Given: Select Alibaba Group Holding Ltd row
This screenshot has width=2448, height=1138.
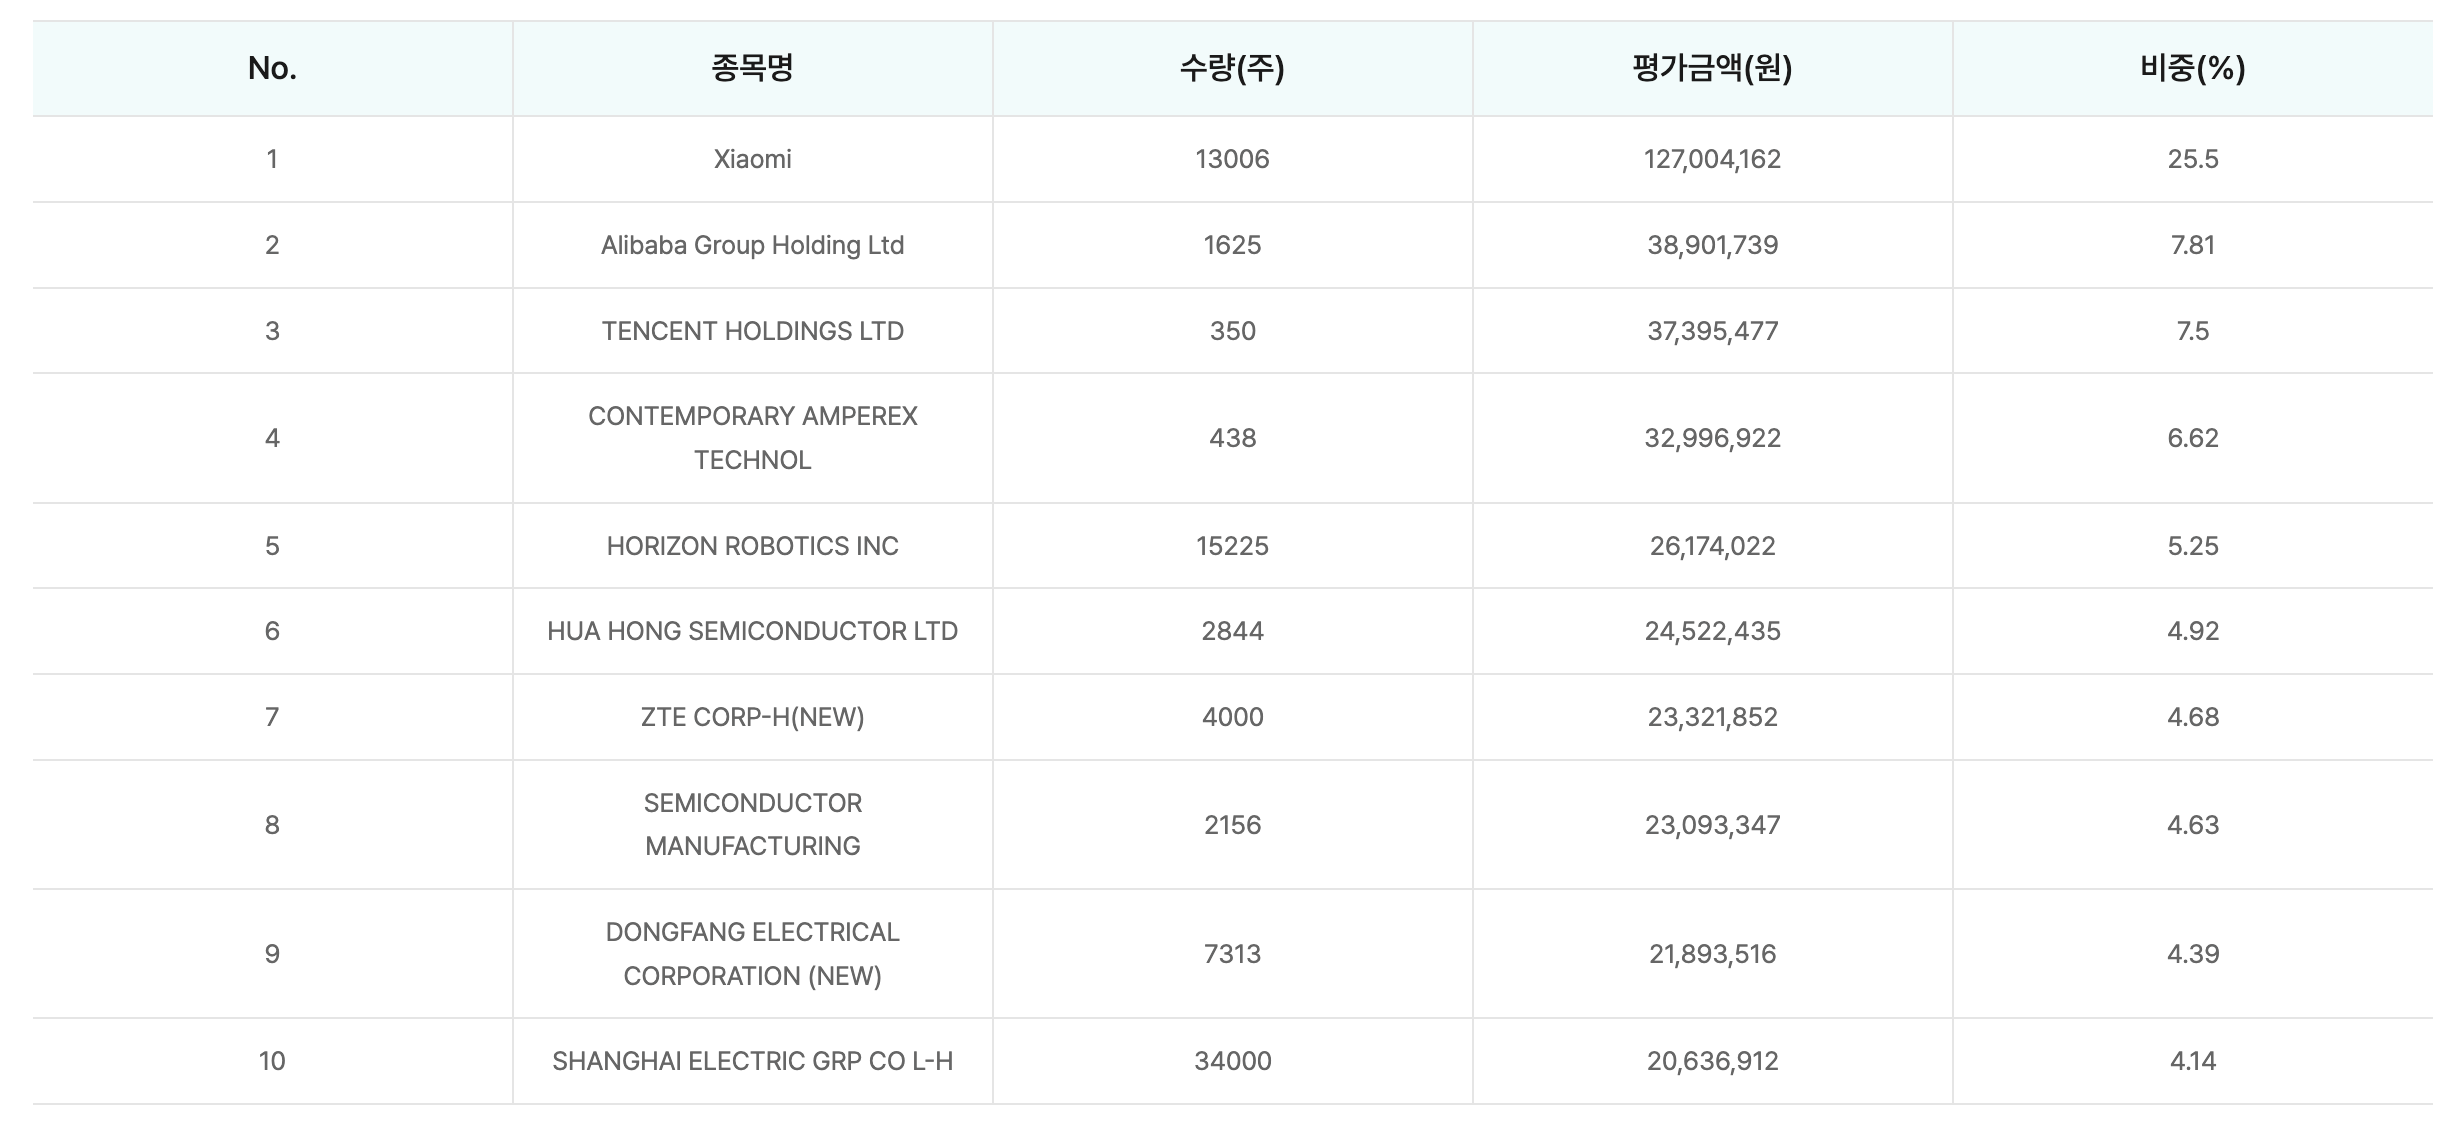Looking at the screenshot, I should pyautogui.click(x=752, y=245).
